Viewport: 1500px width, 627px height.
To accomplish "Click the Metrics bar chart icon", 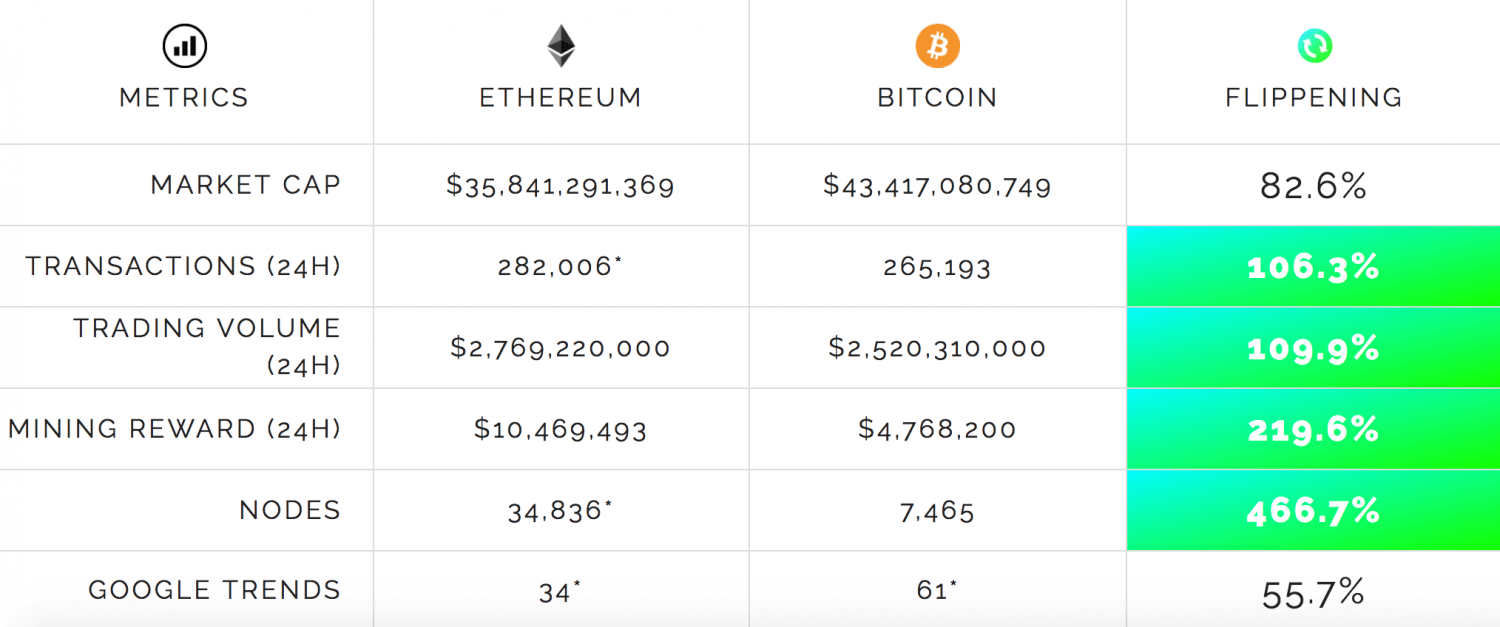I will tap(184, 46).
